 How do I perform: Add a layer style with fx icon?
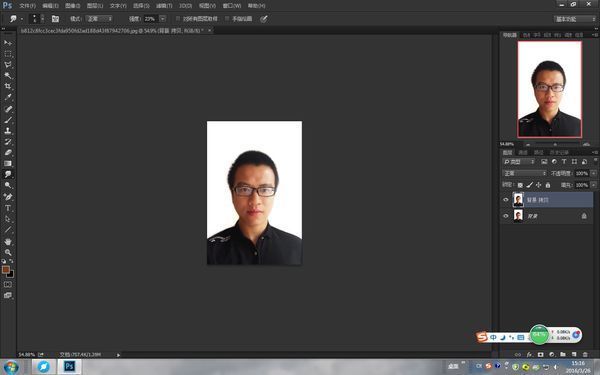coord(529,355)
